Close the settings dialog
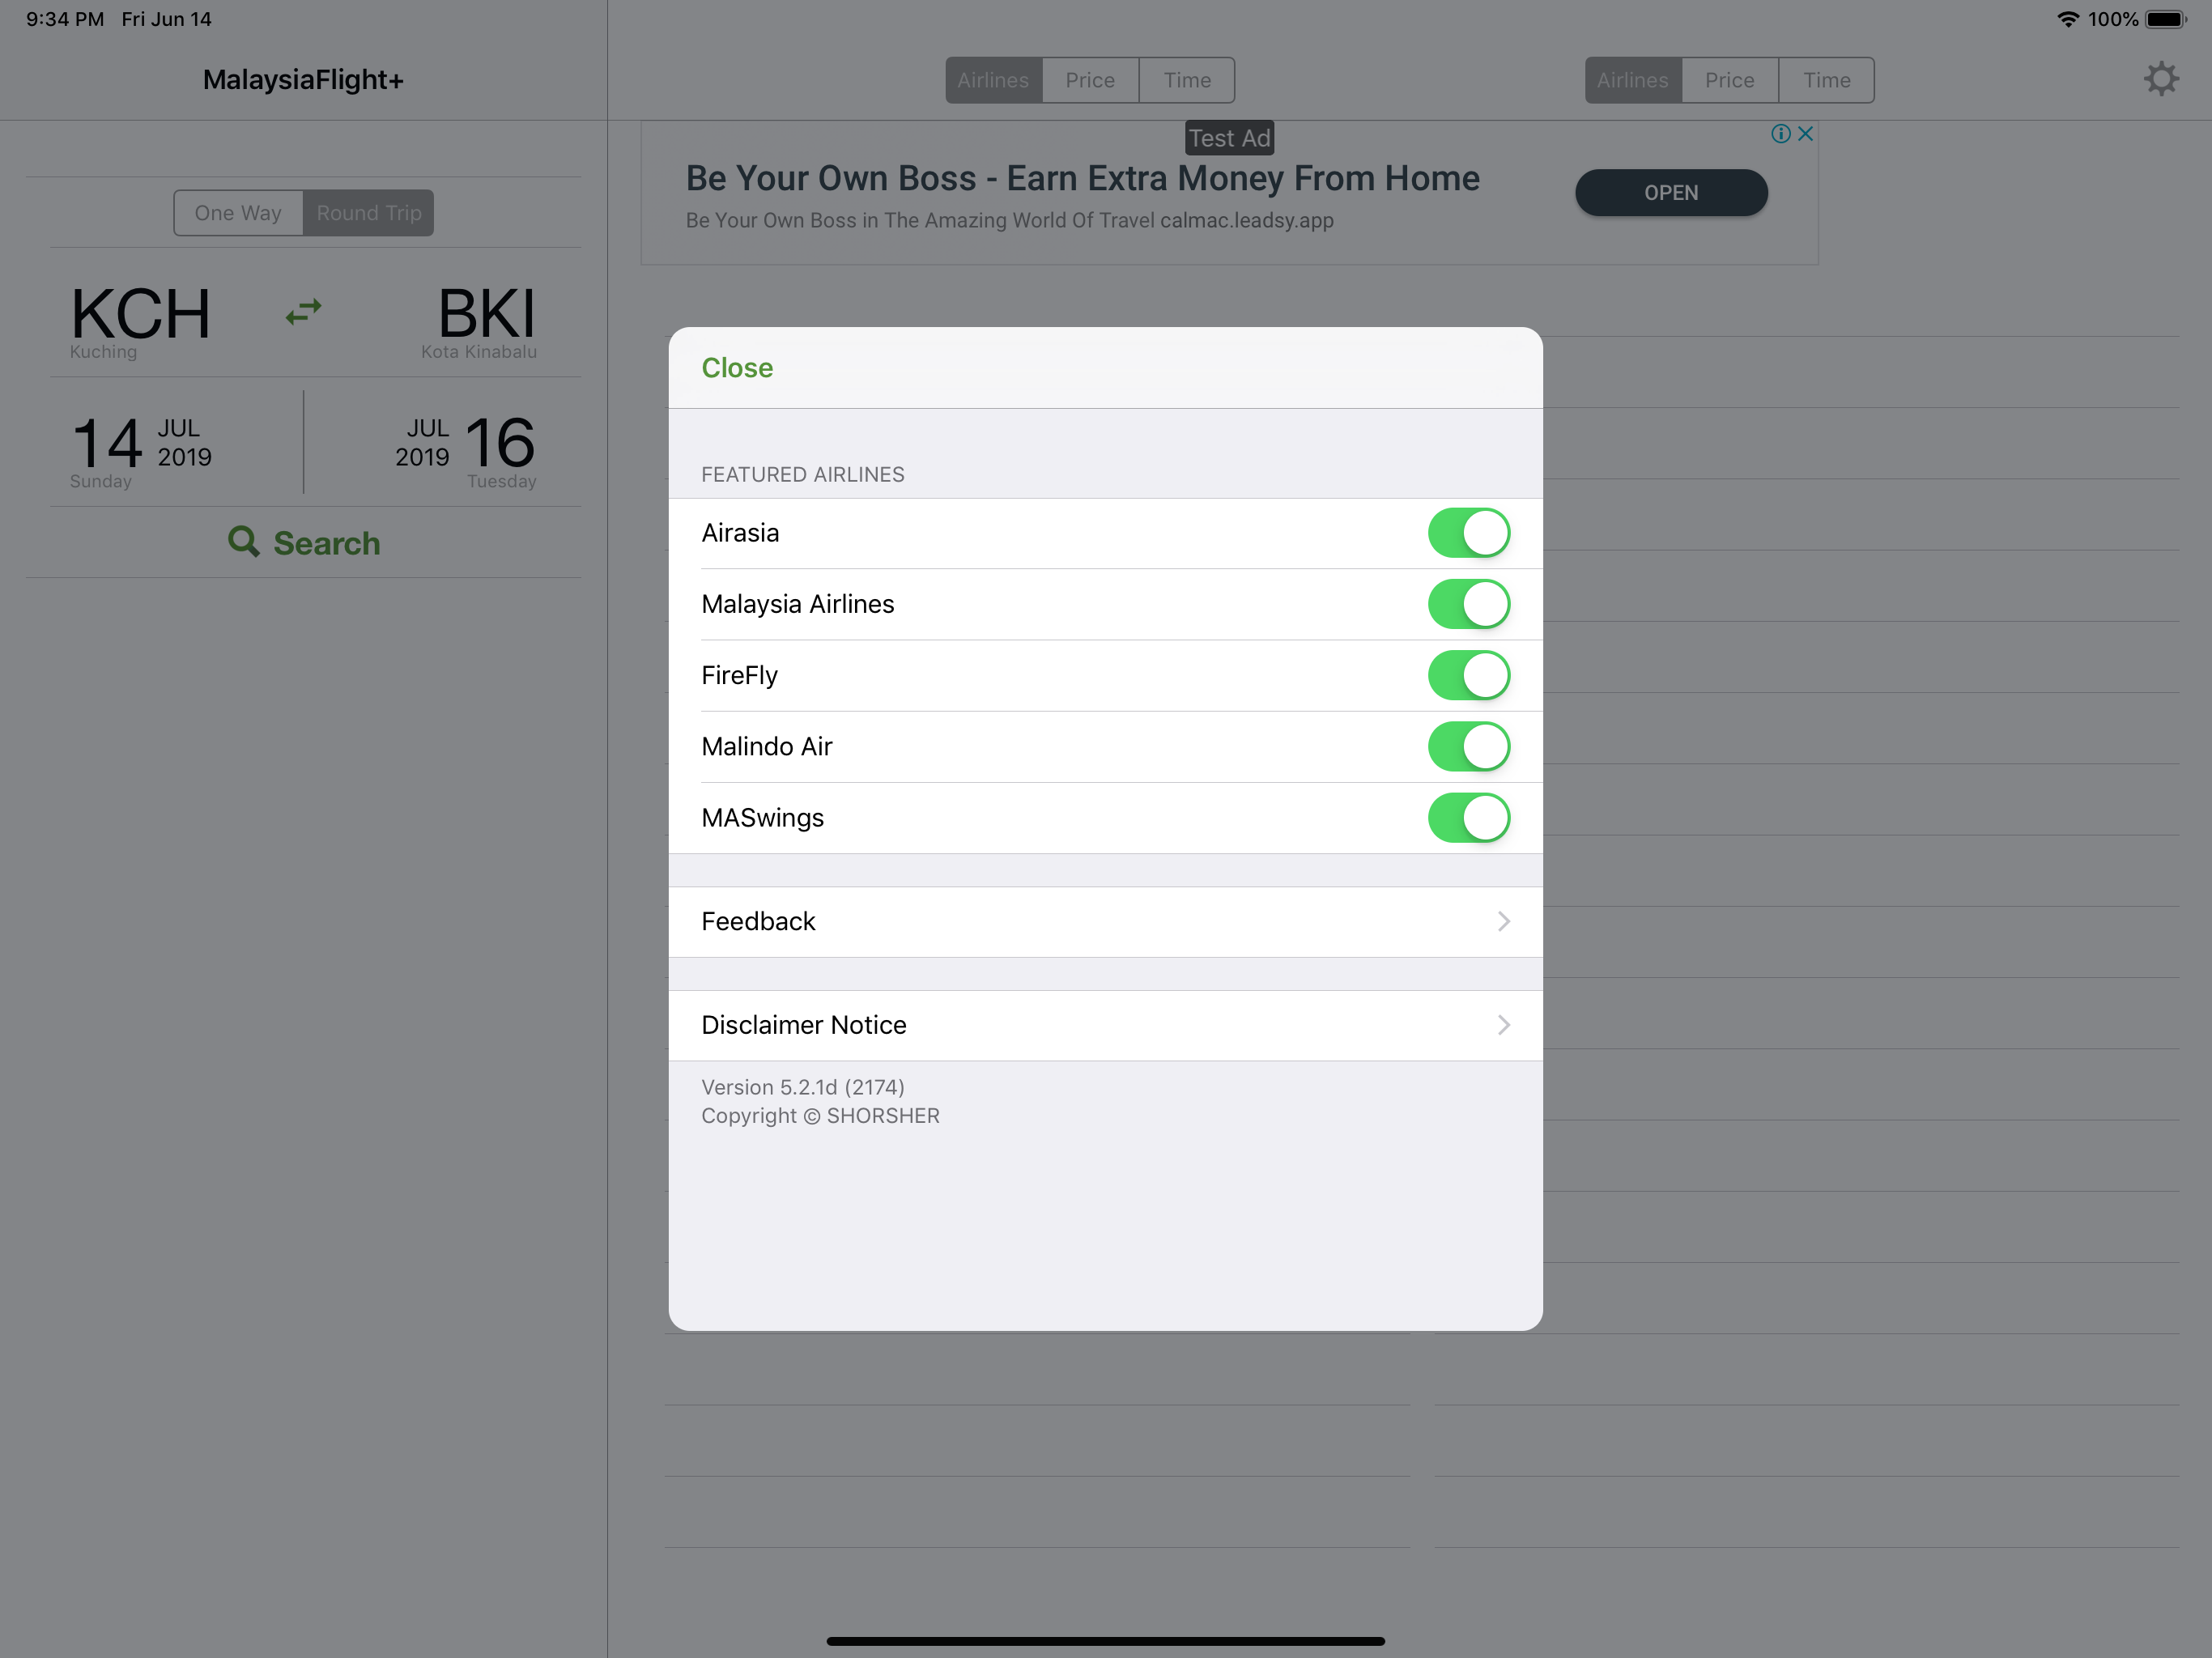Screen dimensions: 2212x1658 (x=737, y=368)
